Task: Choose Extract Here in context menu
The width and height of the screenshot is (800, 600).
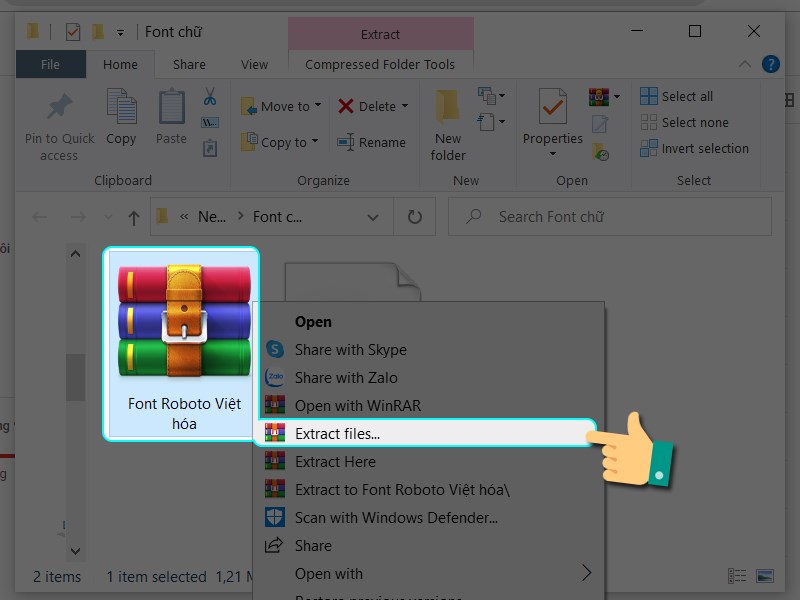Action: 429,462
